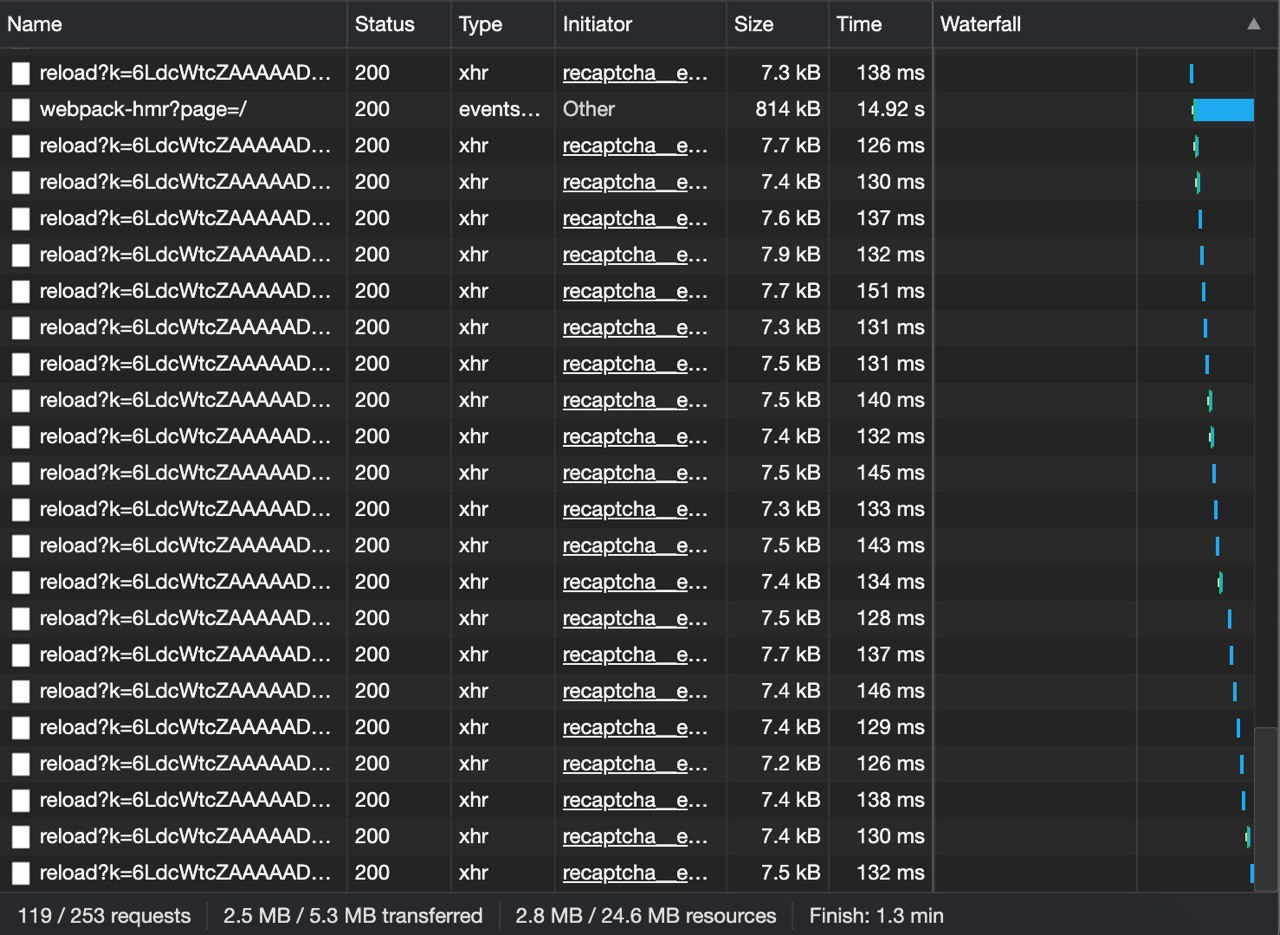
Task: Sort by the Status column header
Action: (384, 24)
